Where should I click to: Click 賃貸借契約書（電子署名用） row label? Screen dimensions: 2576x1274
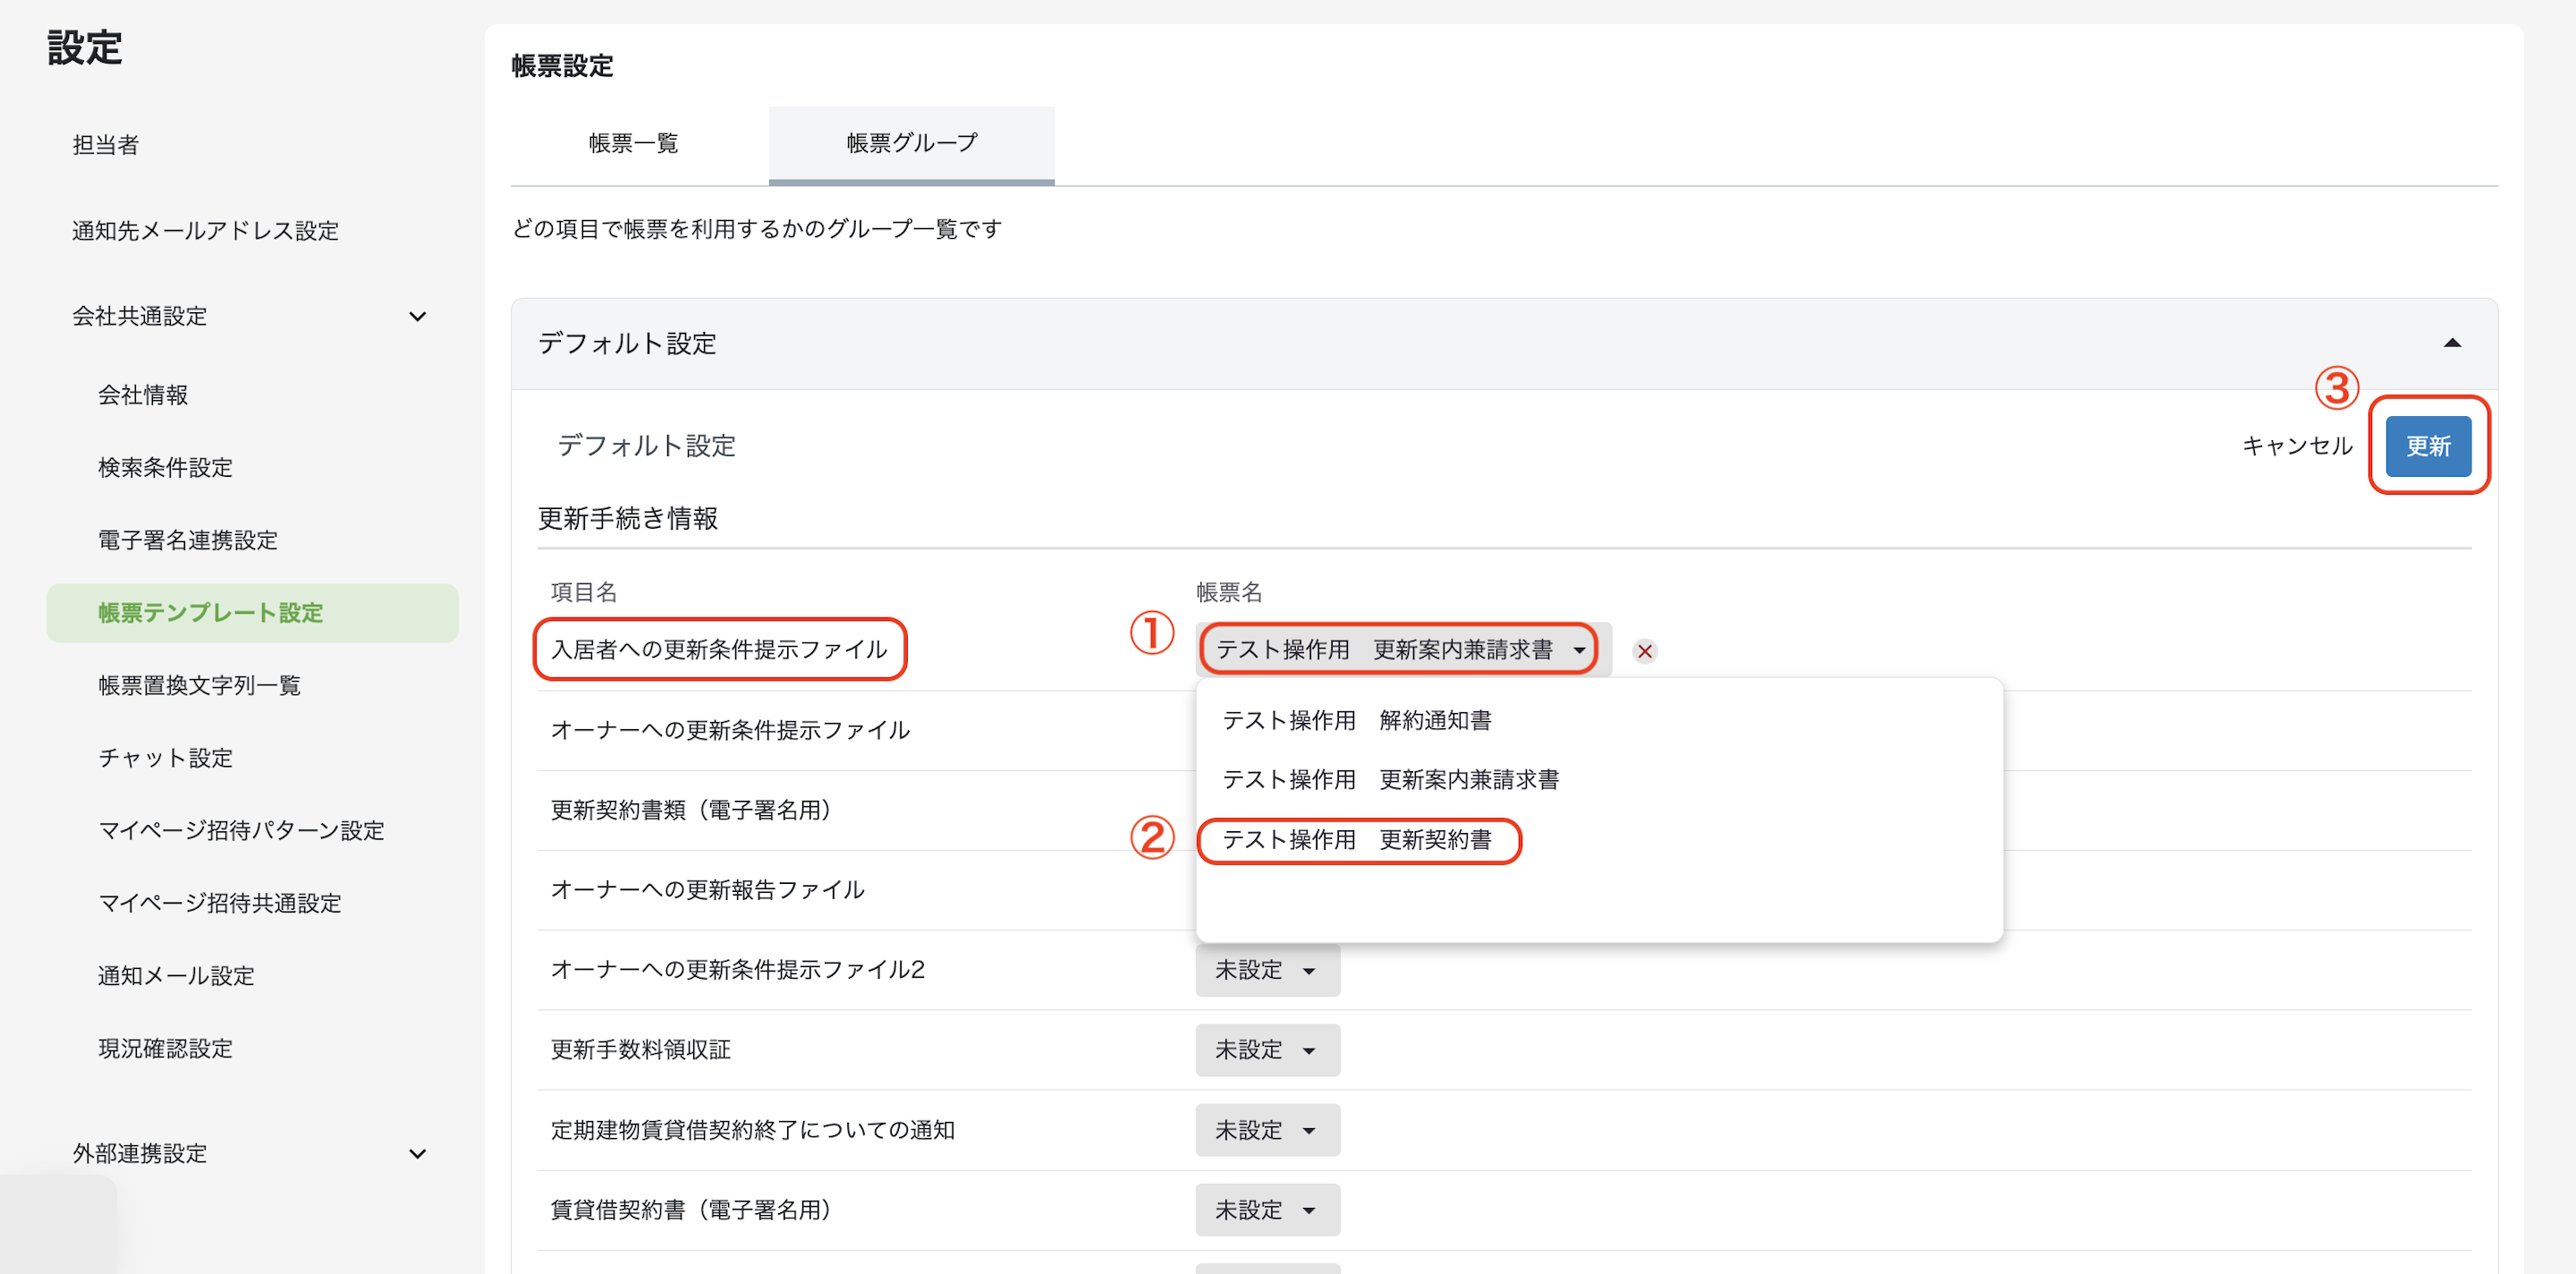[691, 1210]
